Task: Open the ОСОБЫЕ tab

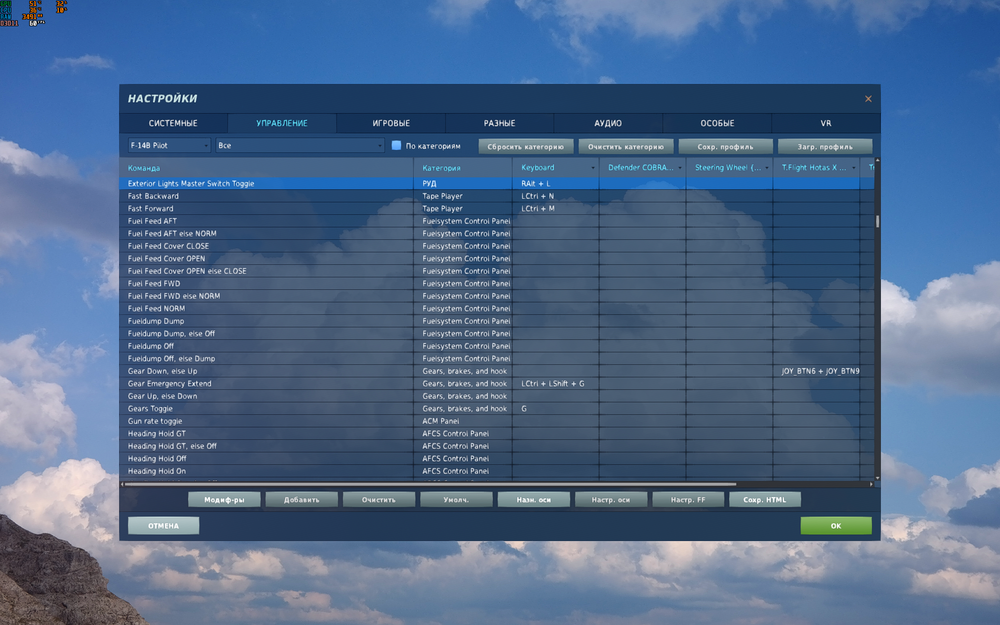Action: [x=717, y=123]
